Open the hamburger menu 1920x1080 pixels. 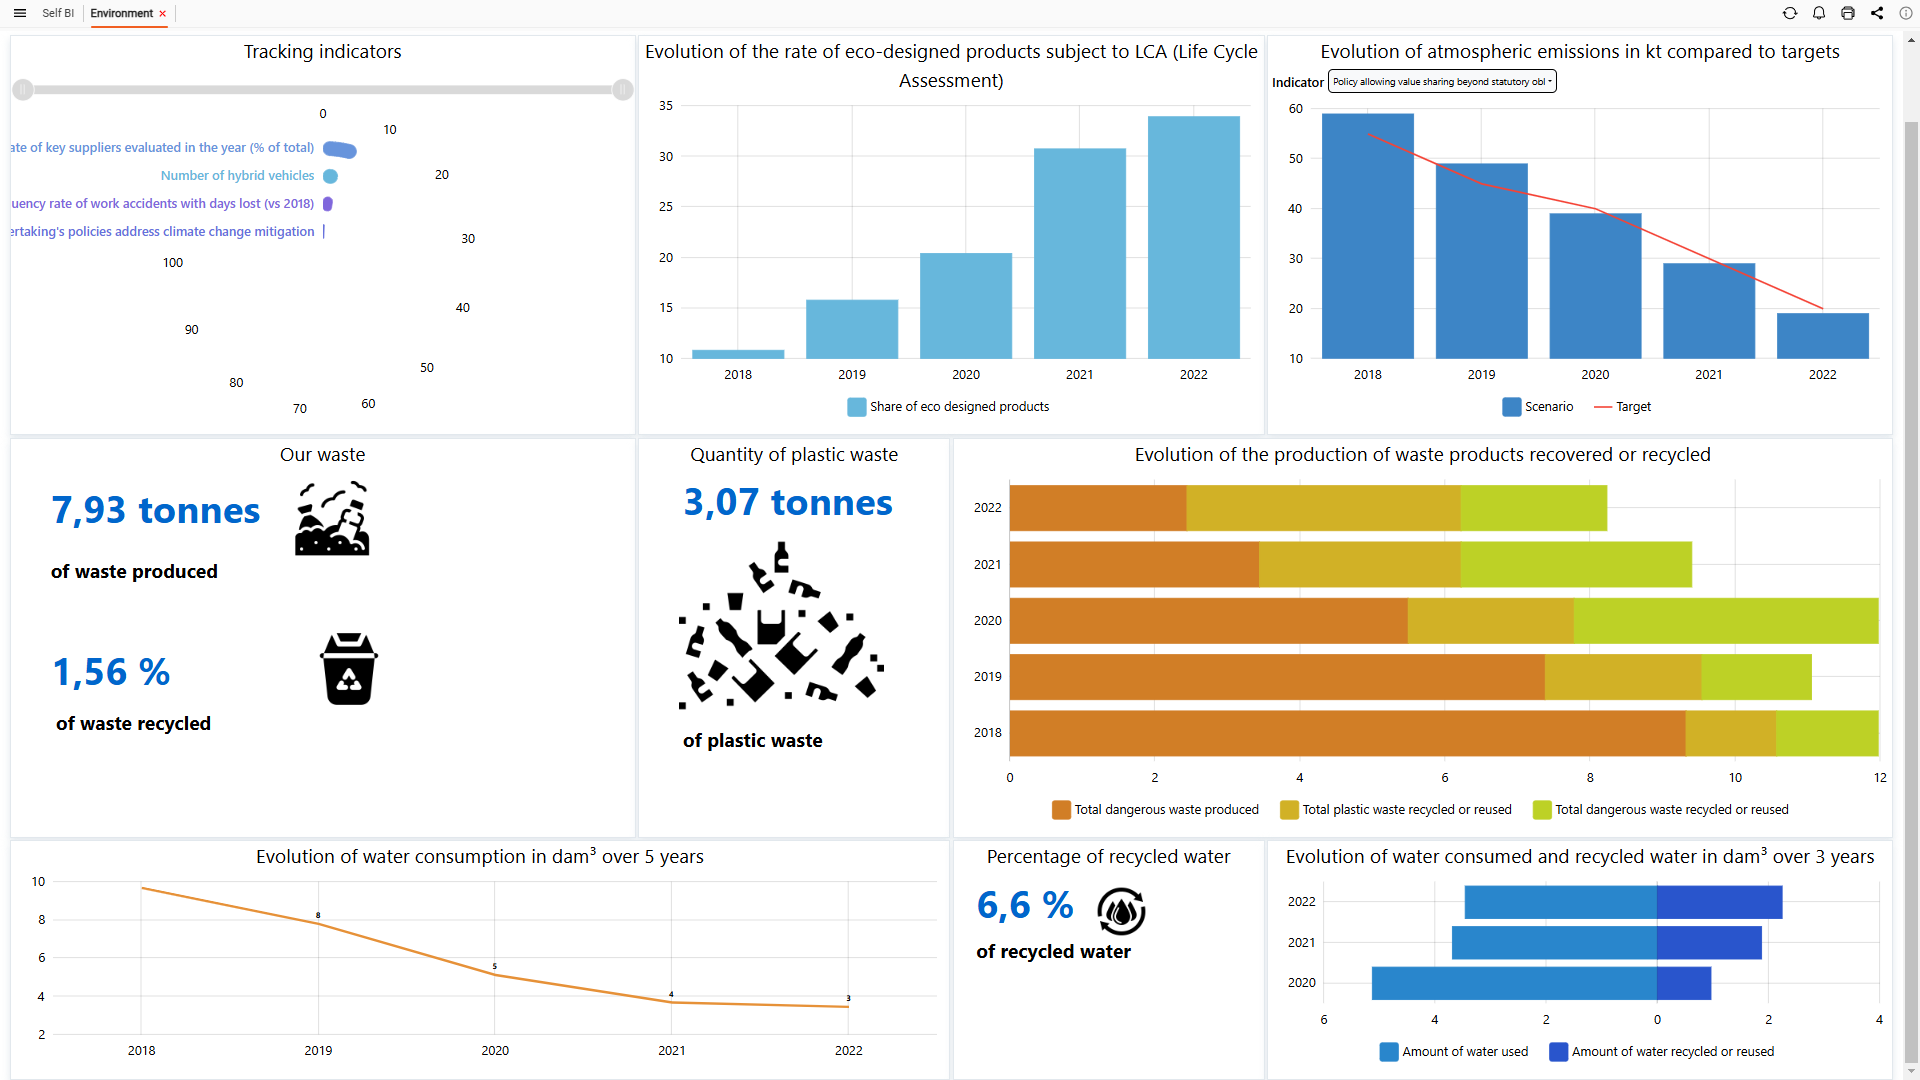19,13
